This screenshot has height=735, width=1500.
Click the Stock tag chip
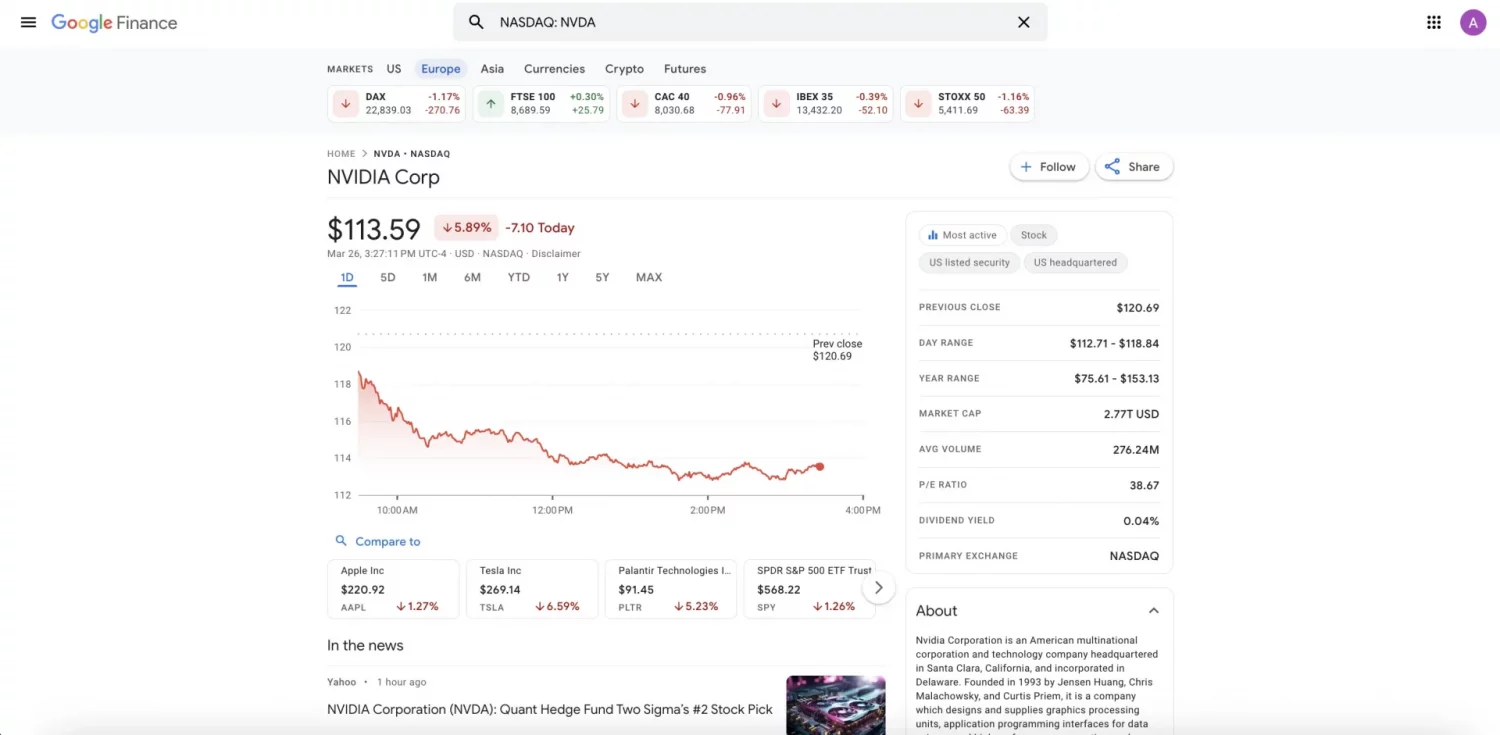click(x=1034, y=235)
